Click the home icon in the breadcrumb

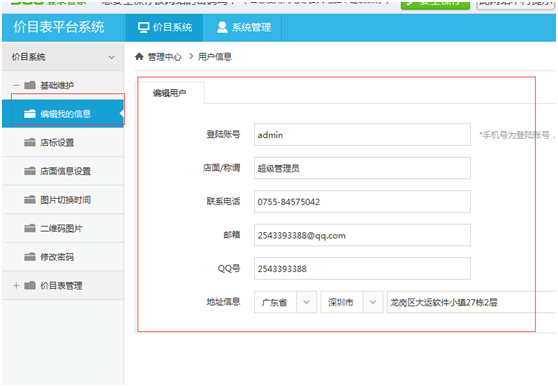pyautogui.click(x=139, y=56)
